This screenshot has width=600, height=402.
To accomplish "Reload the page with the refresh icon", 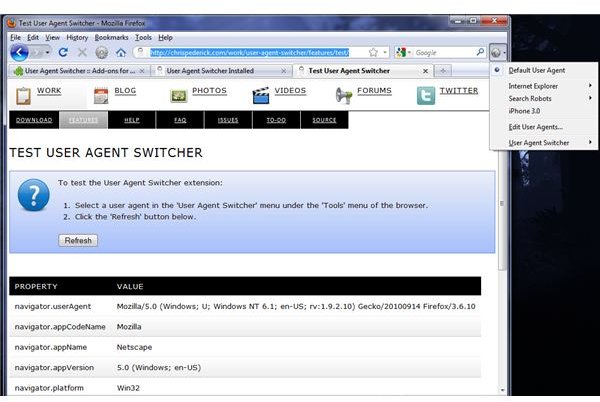I will [x=63, y=52].
